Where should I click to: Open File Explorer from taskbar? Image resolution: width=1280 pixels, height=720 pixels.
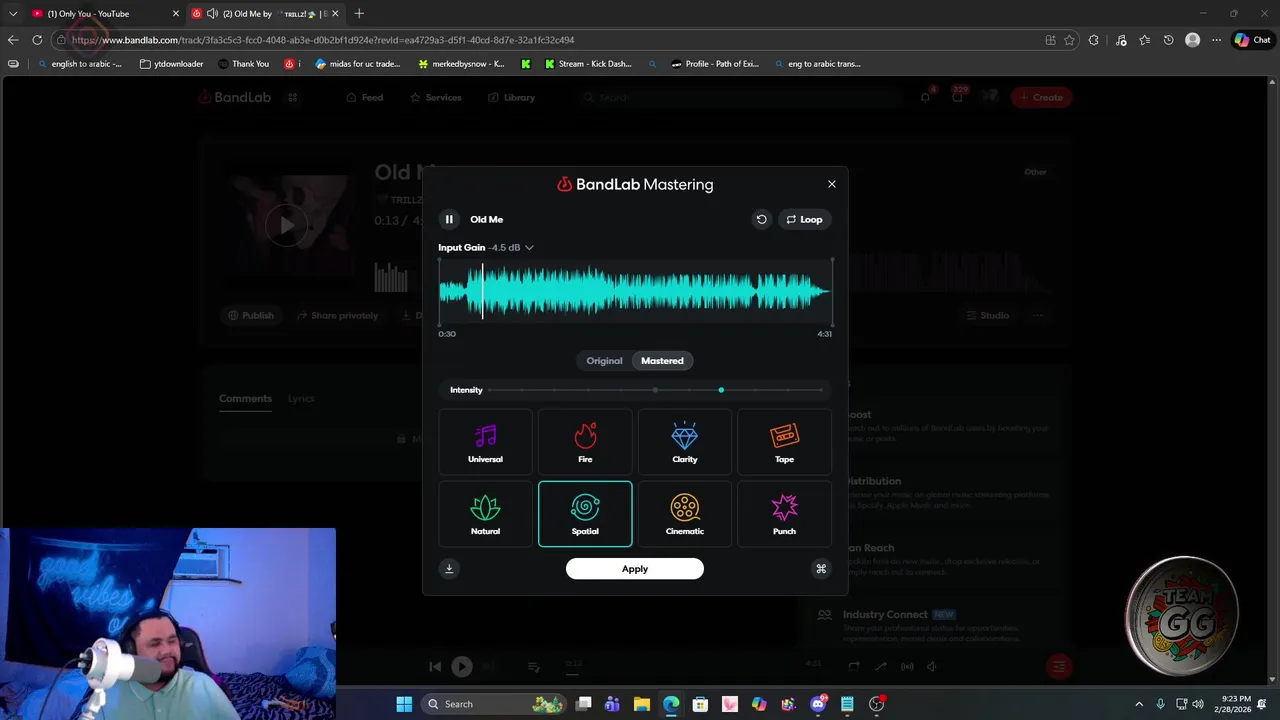[642, 704]
